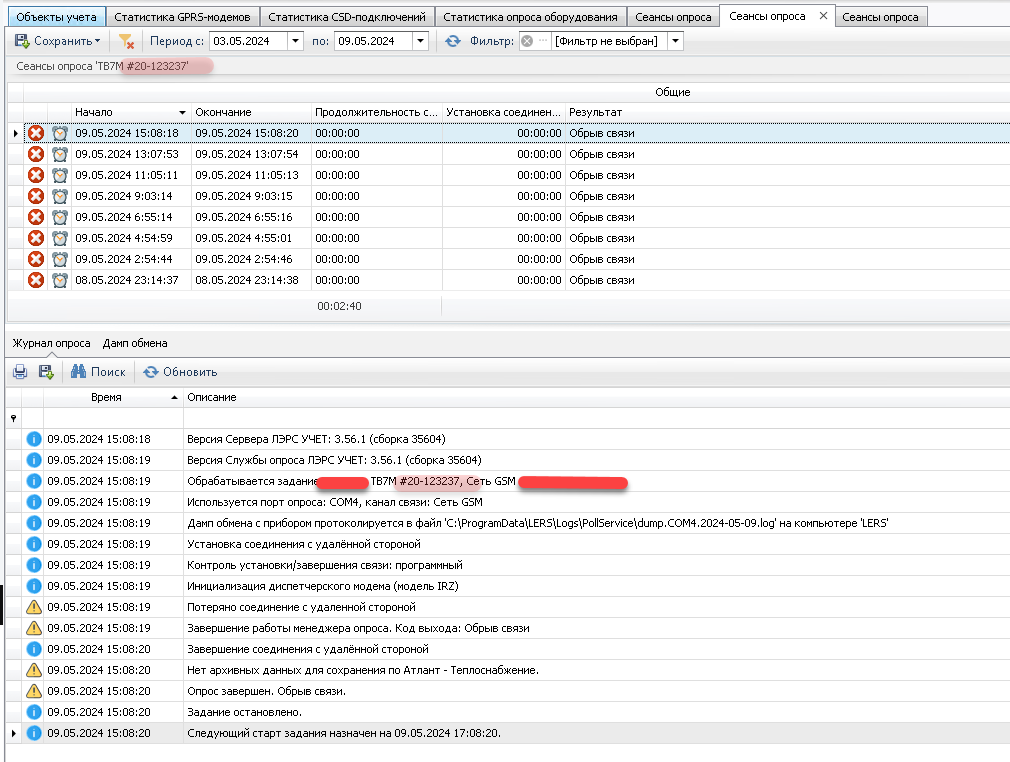The width and height of the screenshot is (1010, 762).
Task: Close the active Сеансы опроса tab
Action: coord(823,15)
